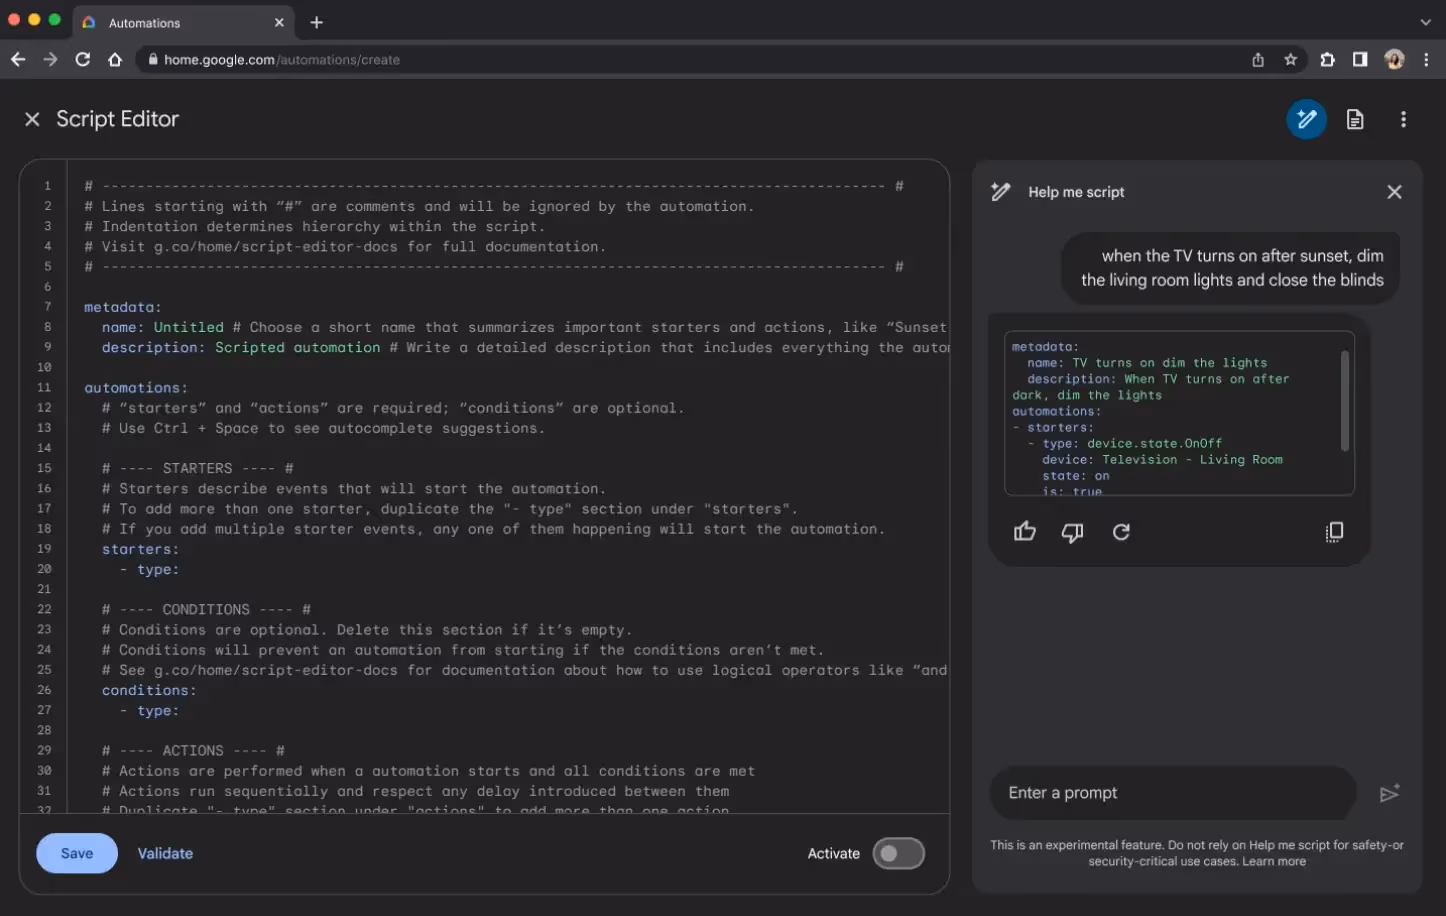Reload the current page

click(83, 60)
